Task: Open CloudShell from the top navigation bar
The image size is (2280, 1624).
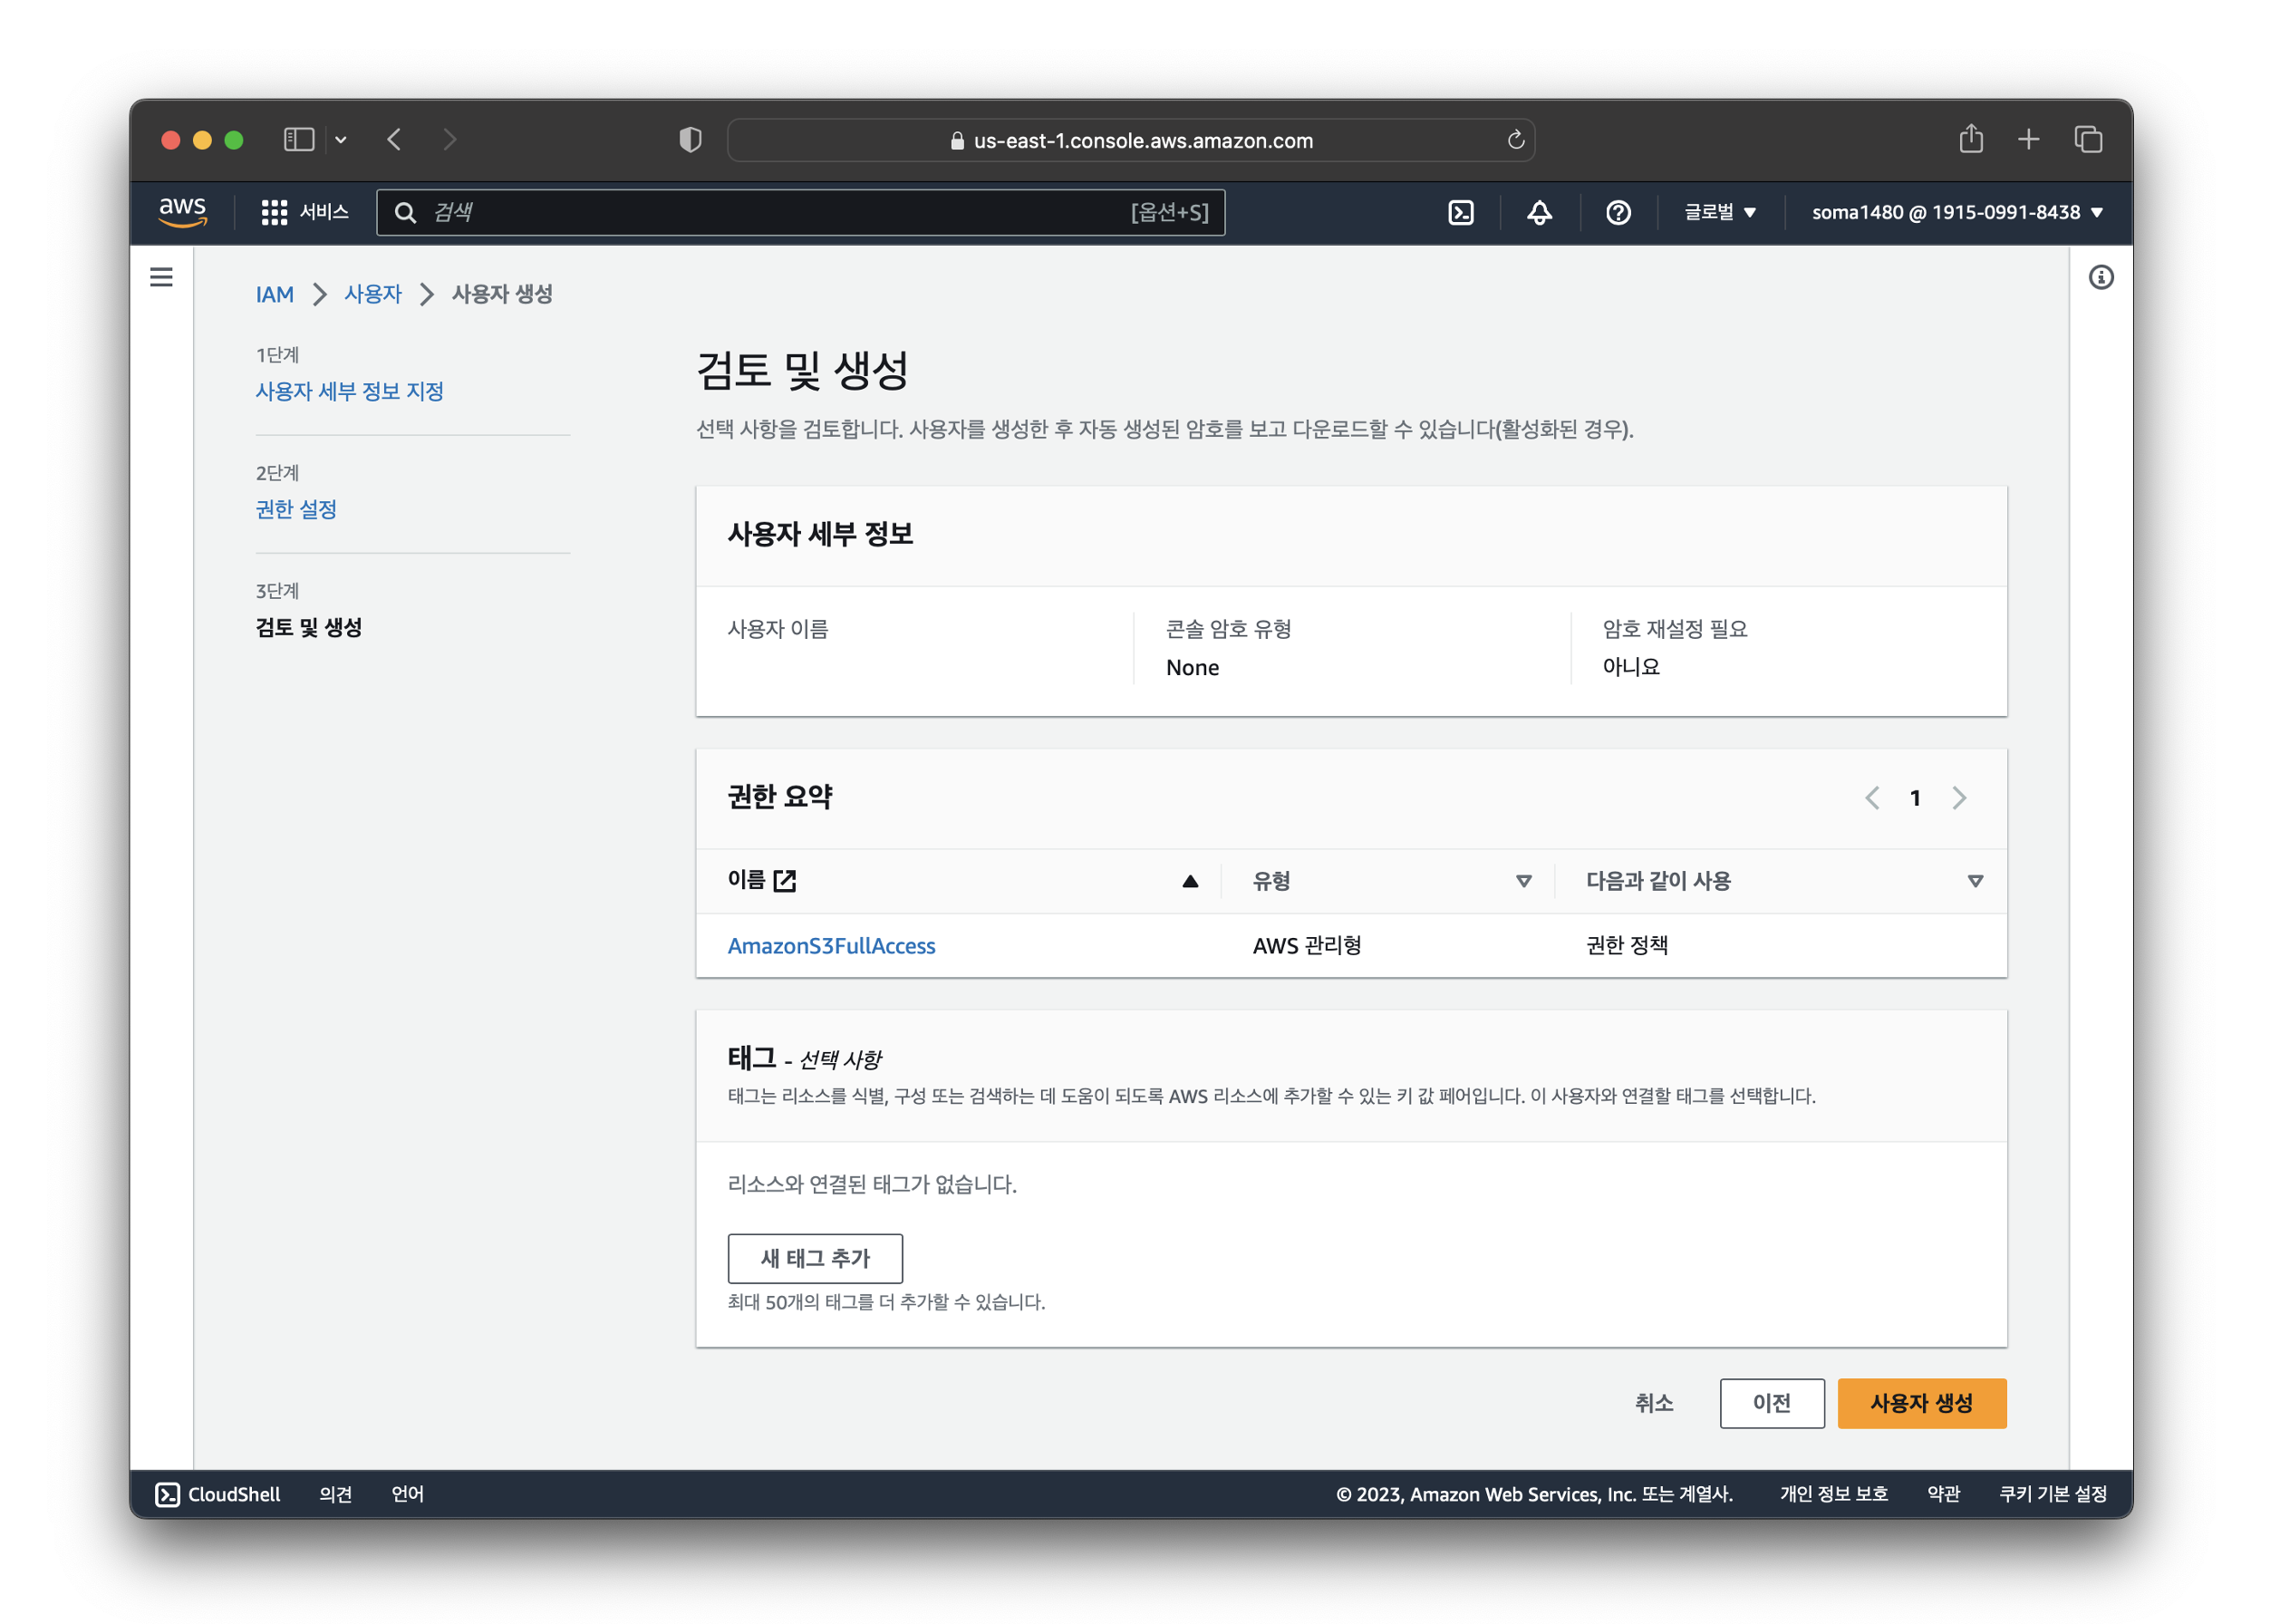Action: click(1460, 212)
